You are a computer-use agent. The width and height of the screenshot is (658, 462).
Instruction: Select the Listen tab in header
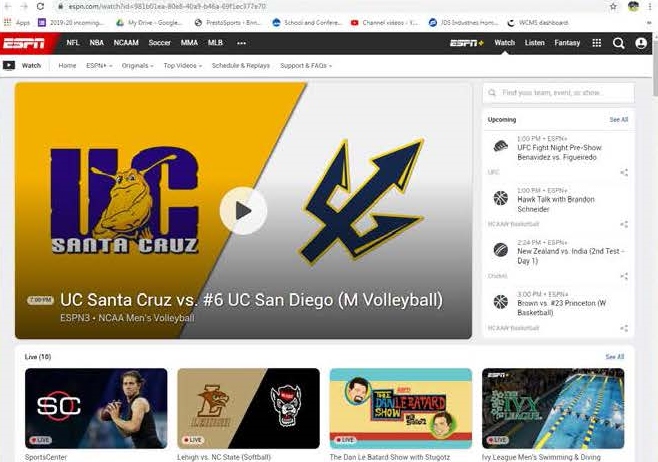(x=534, y=43)
